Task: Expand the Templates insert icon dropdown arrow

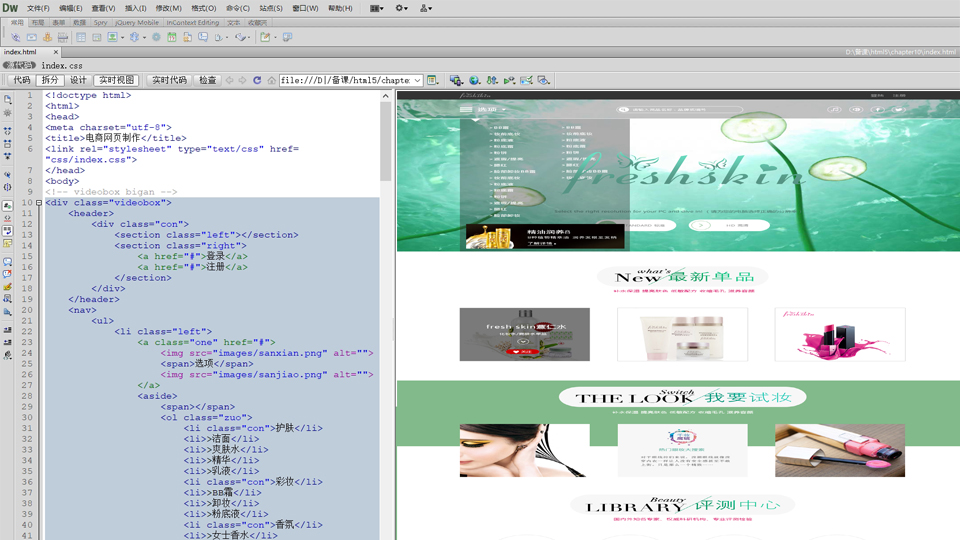Action: 275,37
